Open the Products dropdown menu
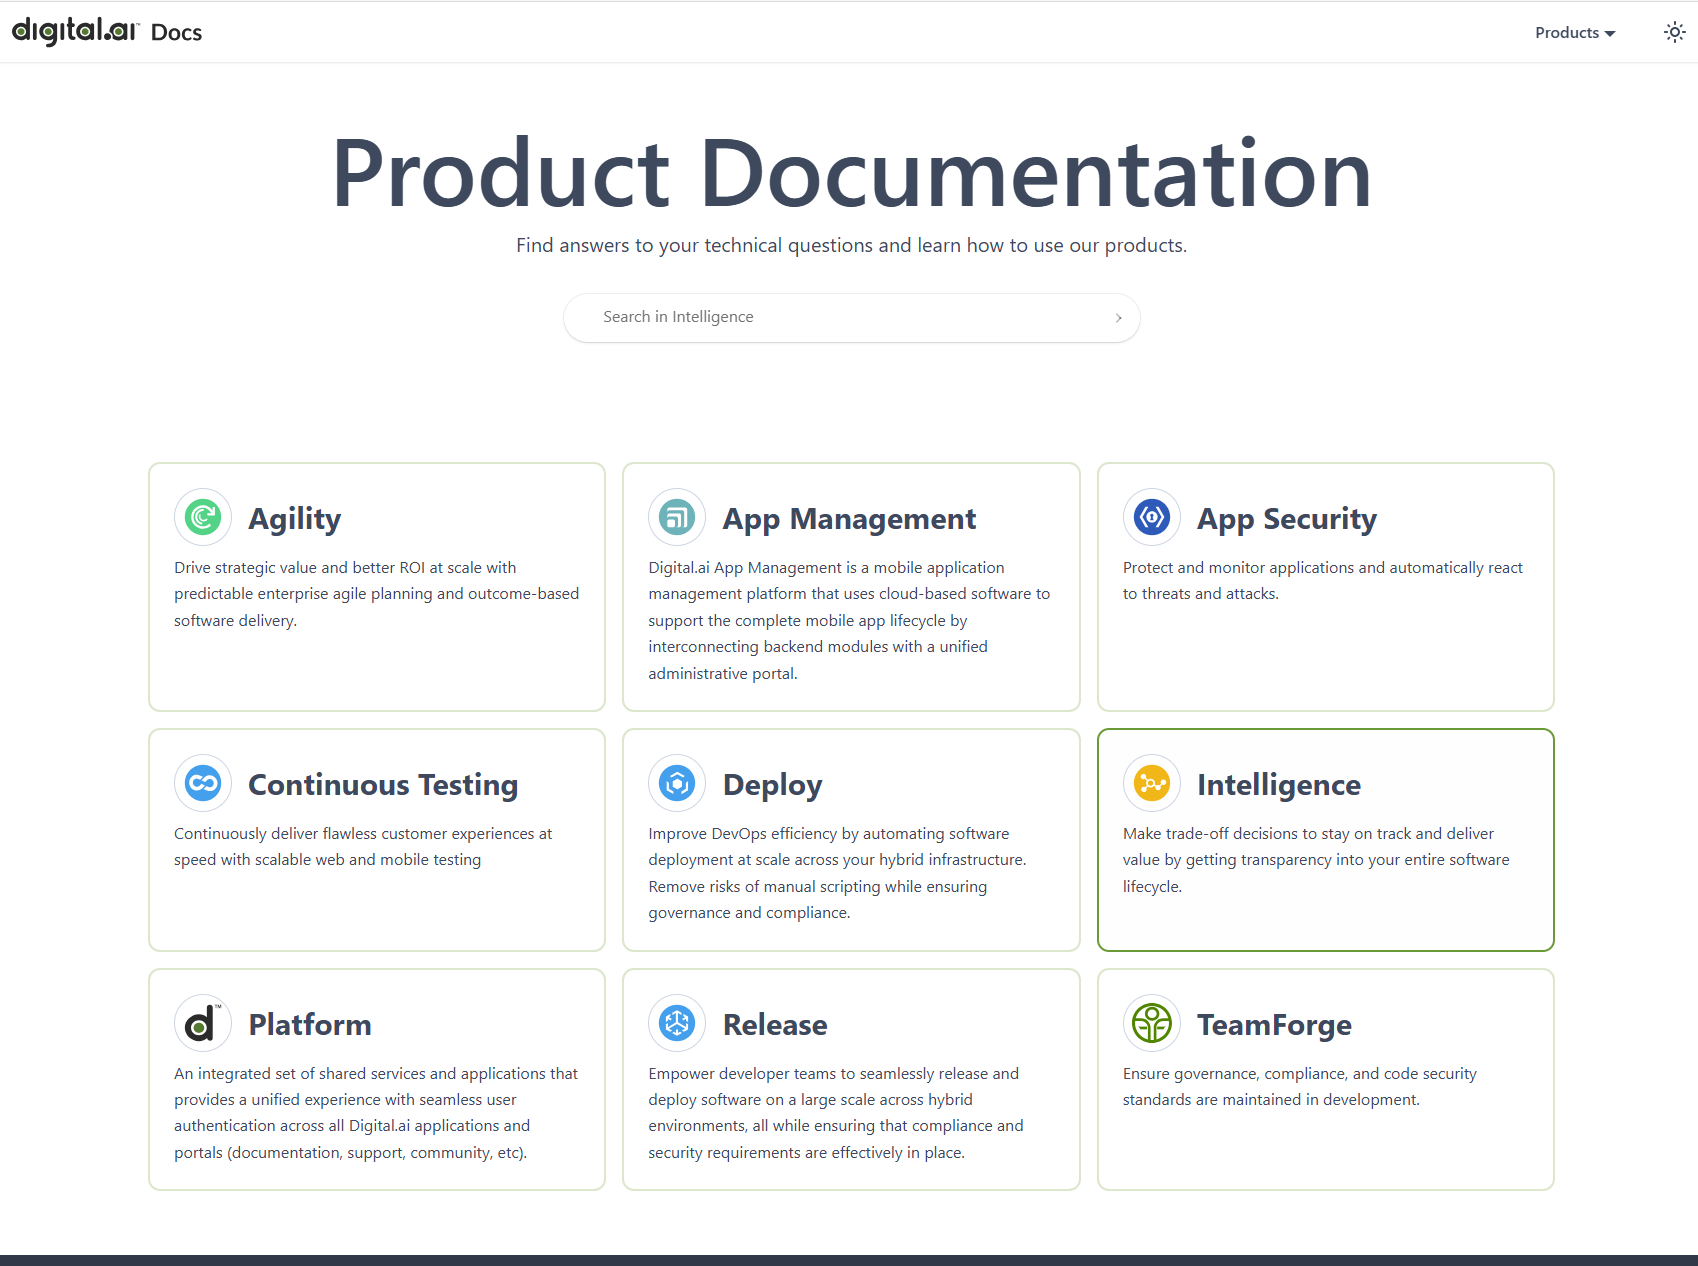1698x1266 pixels. click(1575, 32)
